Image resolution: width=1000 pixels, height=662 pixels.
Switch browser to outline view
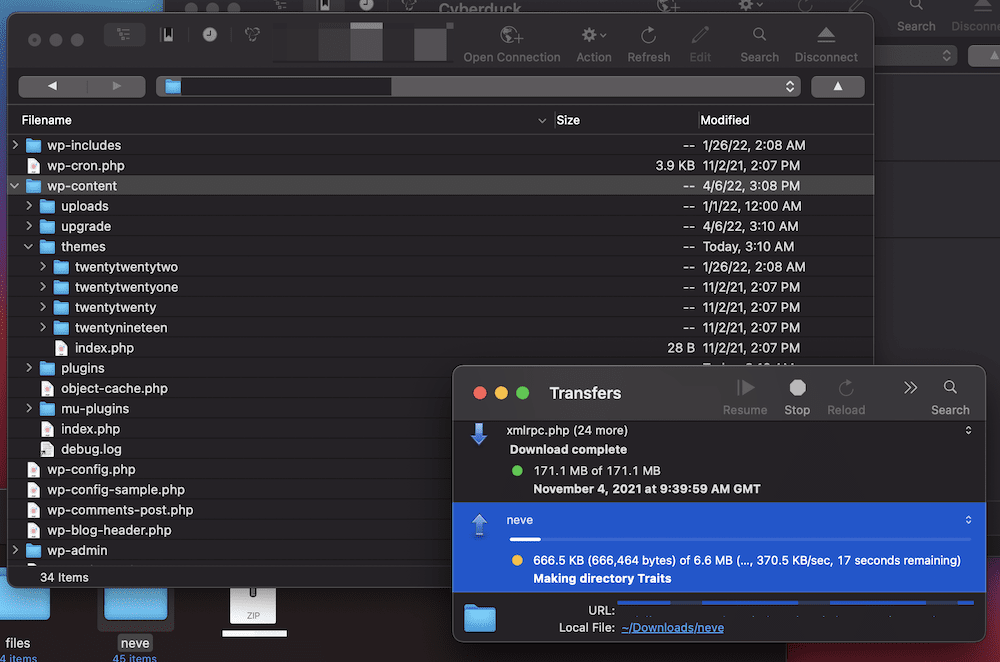tap(124, 33)
